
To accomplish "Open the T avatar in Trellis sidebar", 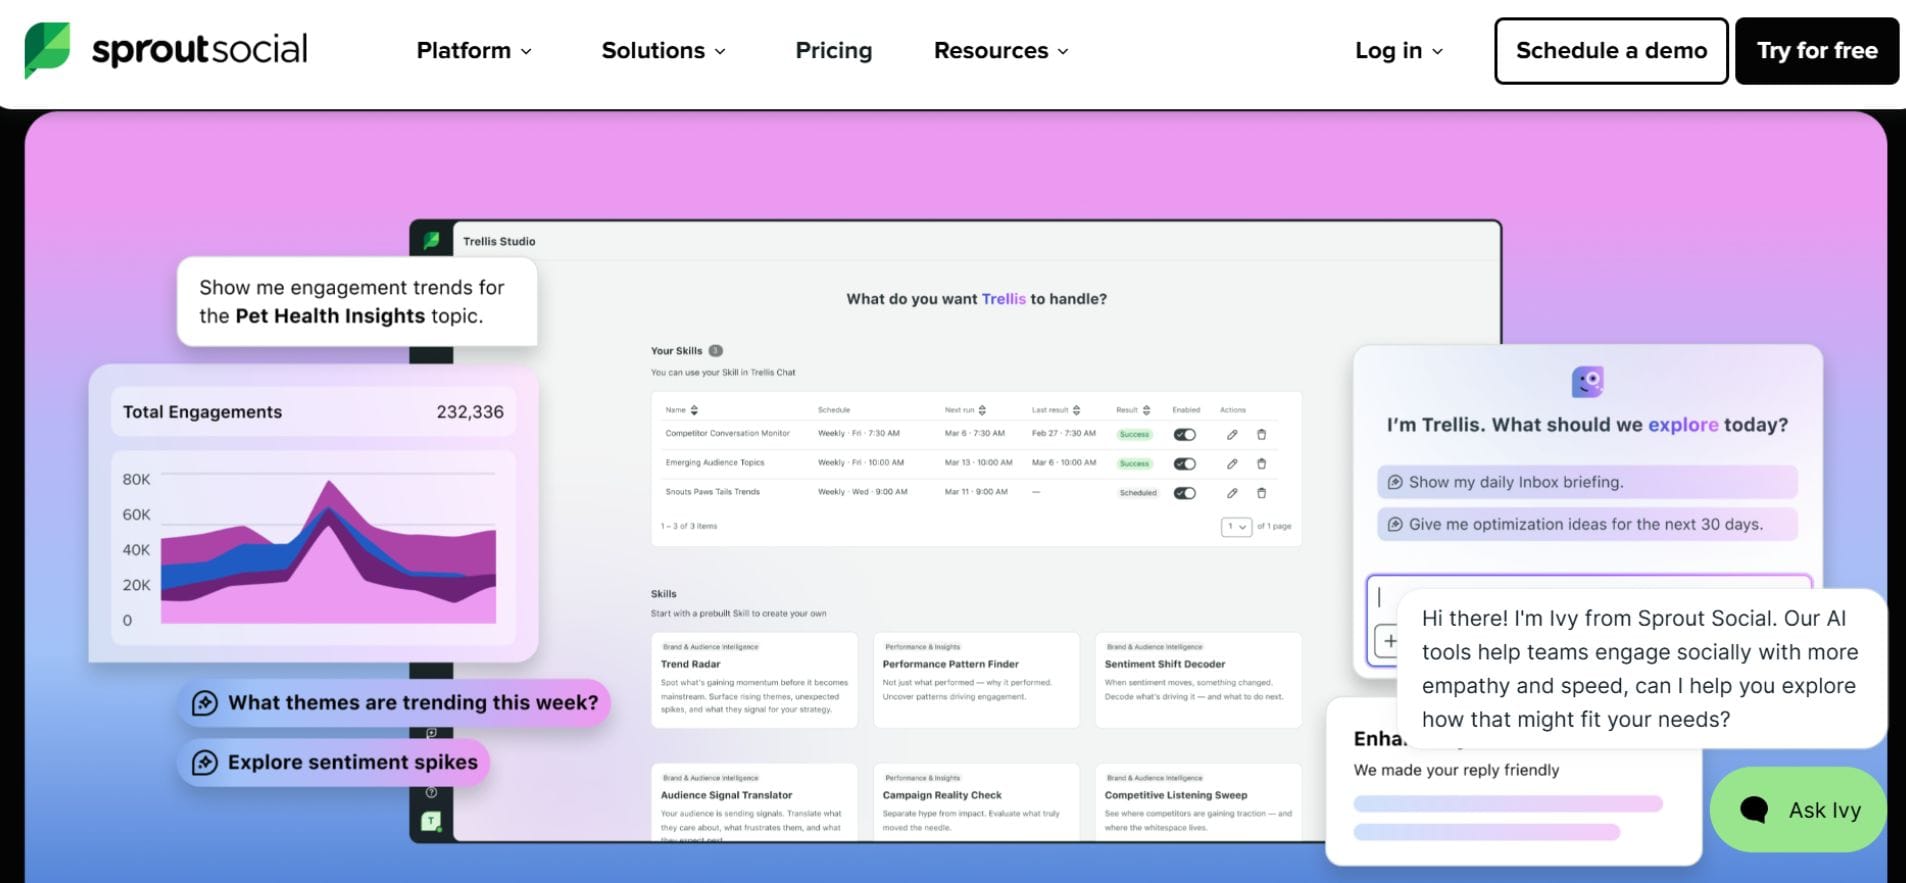I will 431,821.
